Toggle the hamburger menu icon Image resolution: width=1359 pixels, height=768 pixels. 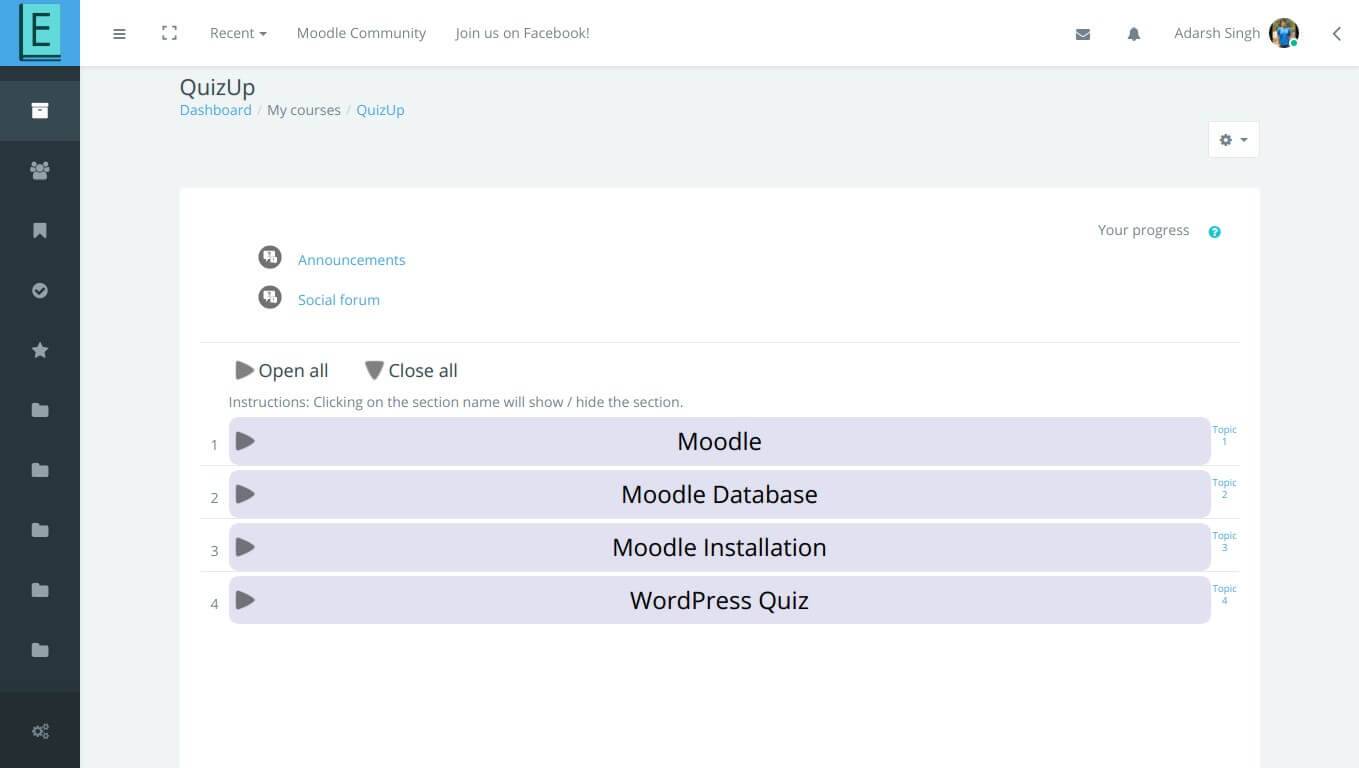tap(119, 33)
